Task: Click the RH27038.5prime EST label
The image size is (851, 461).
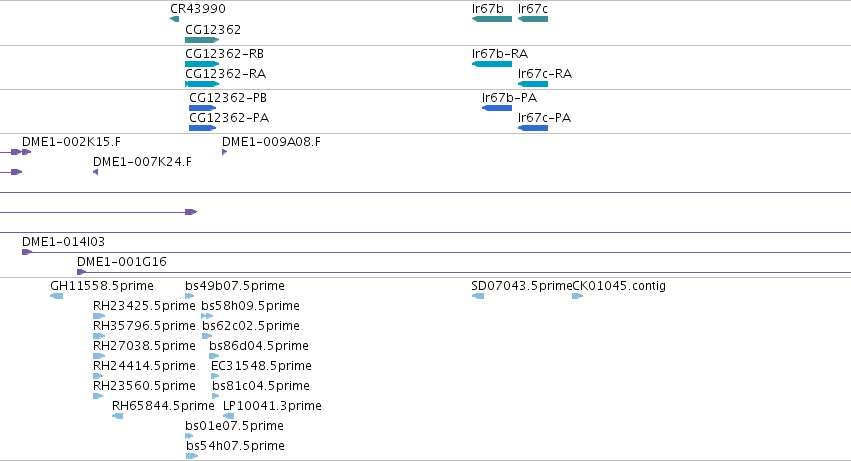Action: pos(144,346)
